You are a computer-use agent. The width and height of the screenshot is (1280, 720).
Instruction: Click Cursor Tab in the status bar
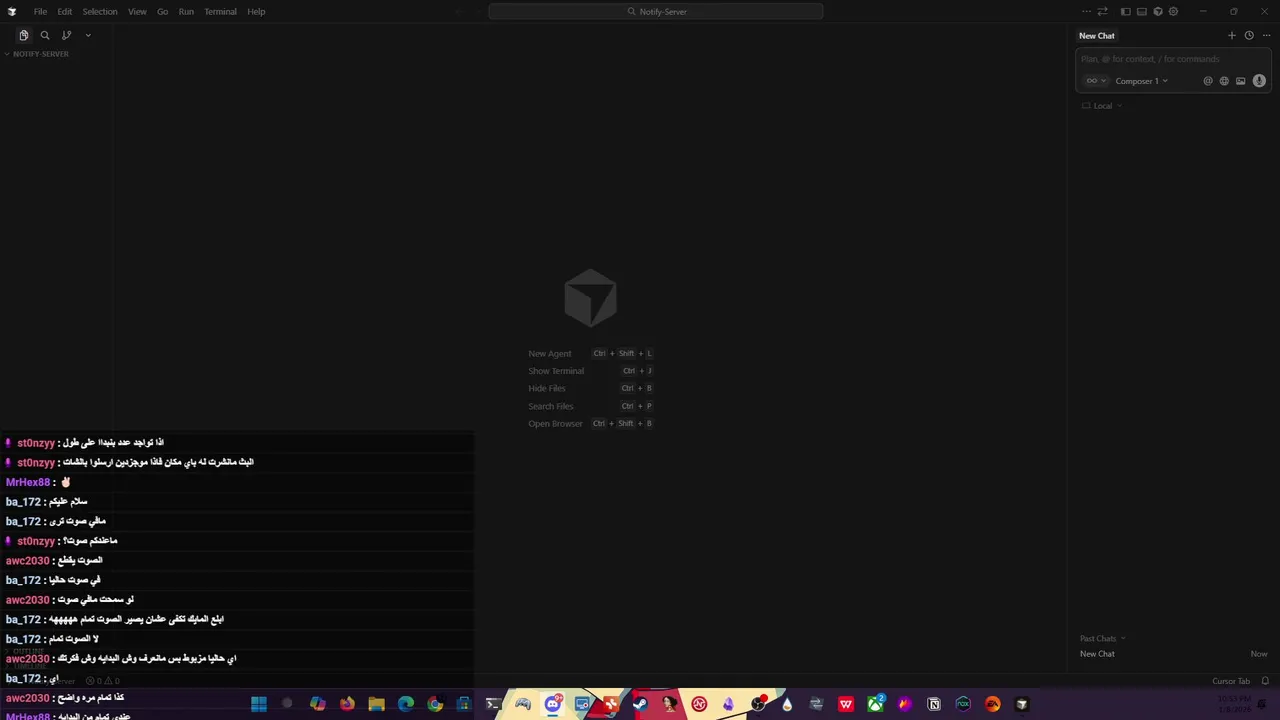click(1231, 681)
